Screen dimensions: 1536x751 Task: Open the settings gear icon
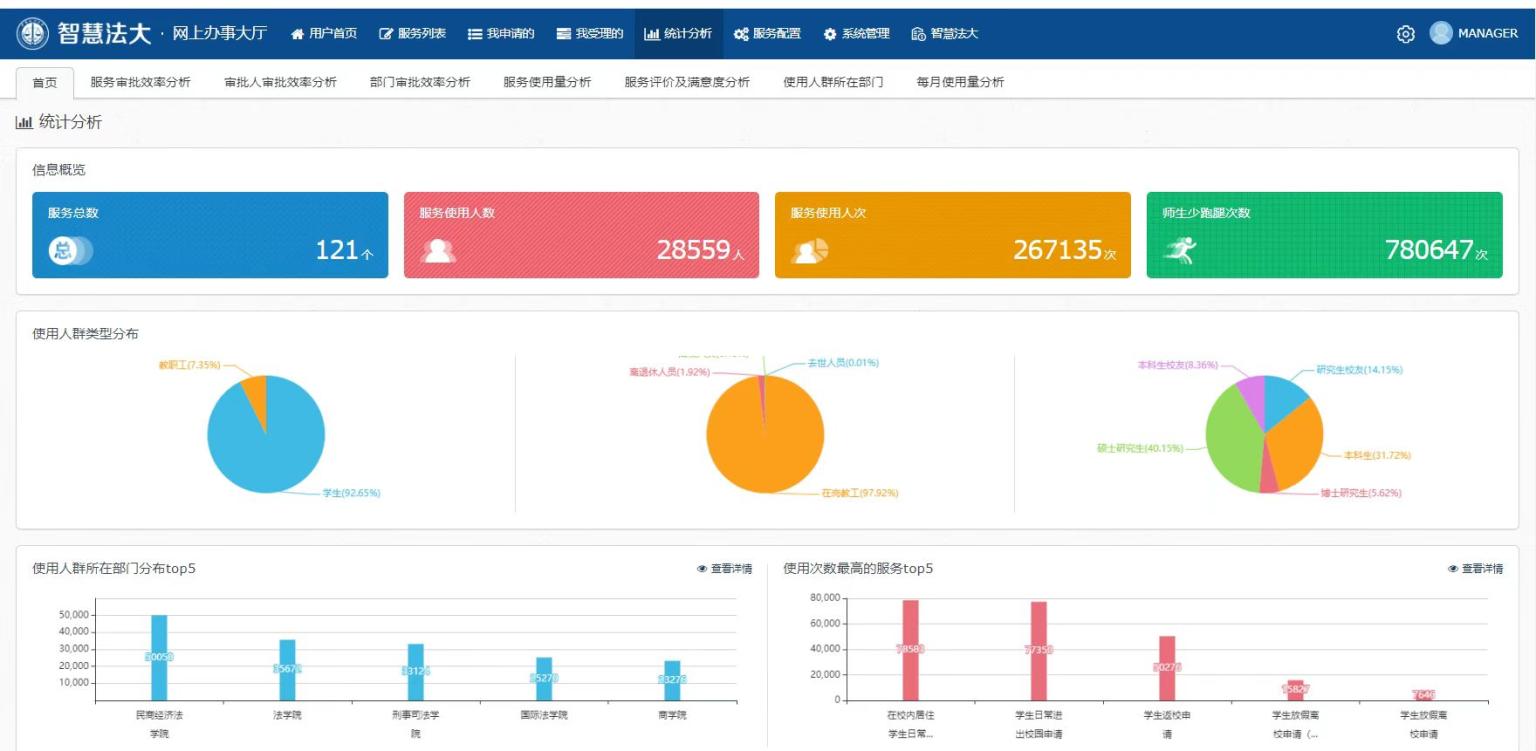point(1405,34)
